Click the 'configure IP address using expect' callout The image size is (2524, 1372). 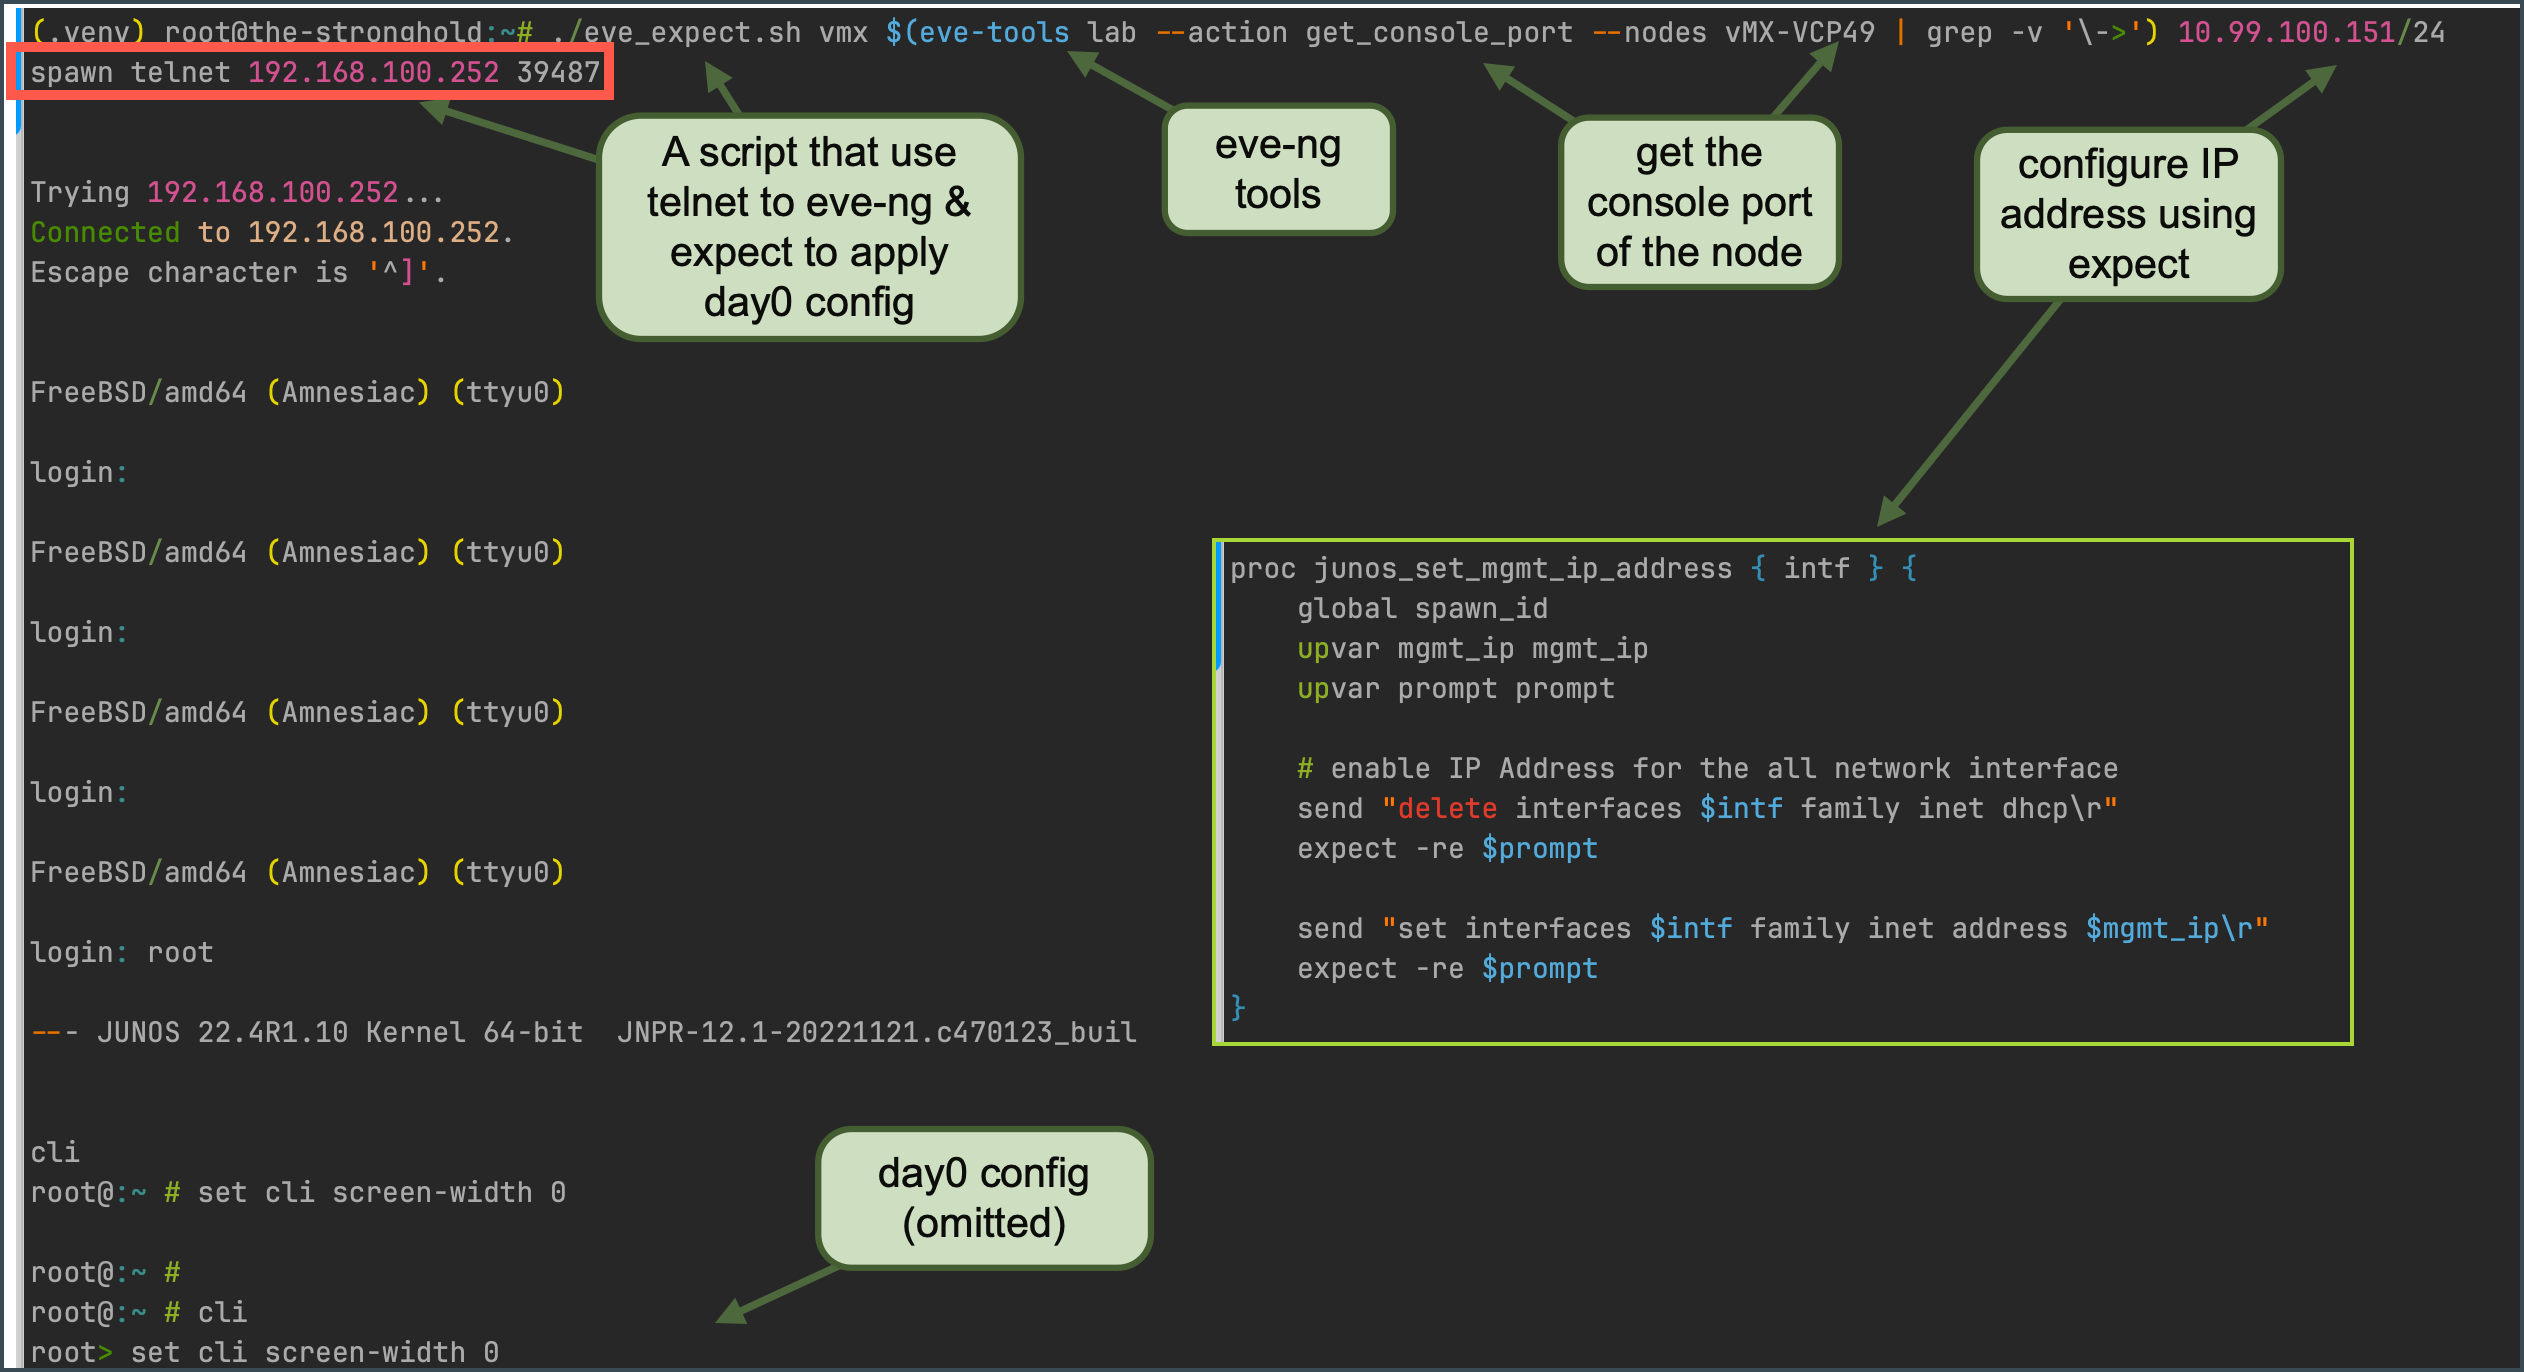pos(2127,214)
